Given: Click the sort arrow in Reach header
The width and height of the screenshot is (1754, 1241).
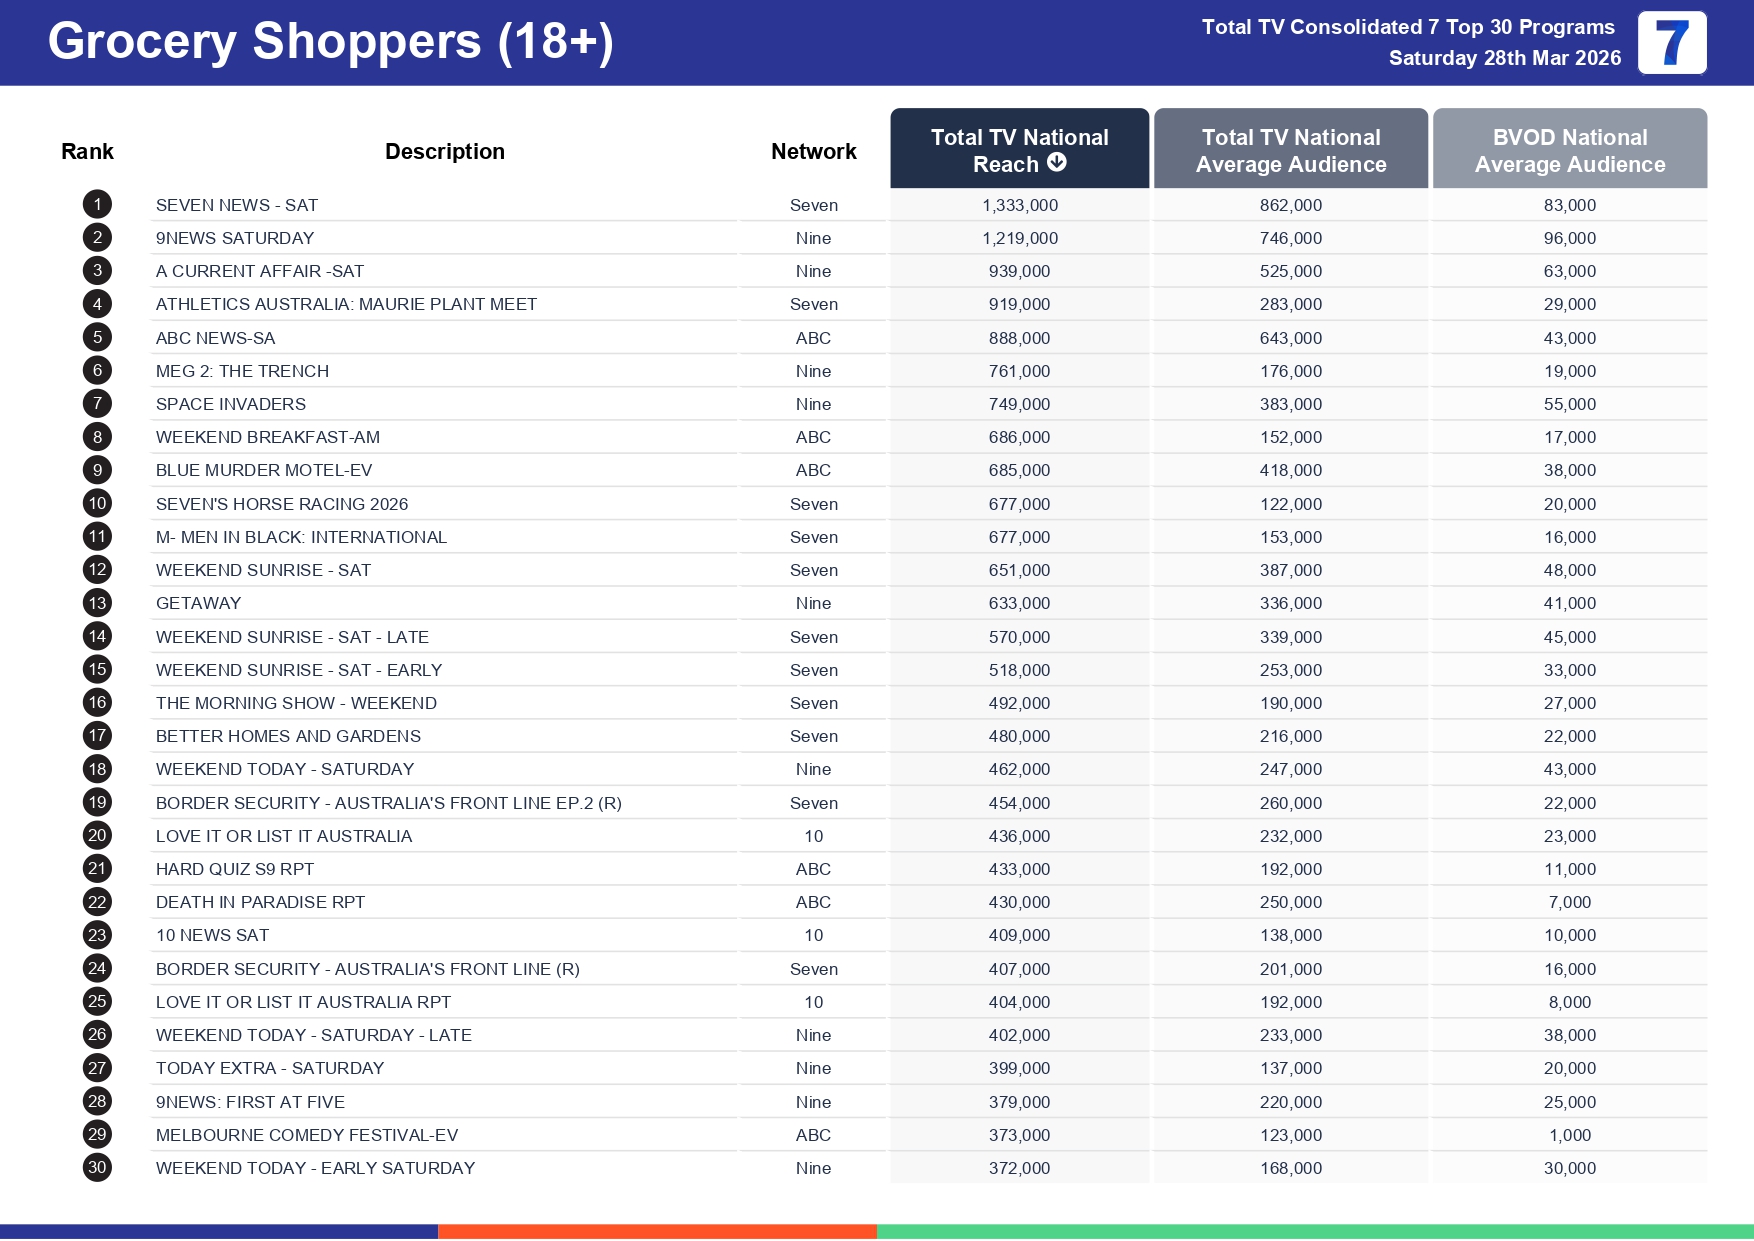Looking at the screenshot, I should [x=1057, y=163].
